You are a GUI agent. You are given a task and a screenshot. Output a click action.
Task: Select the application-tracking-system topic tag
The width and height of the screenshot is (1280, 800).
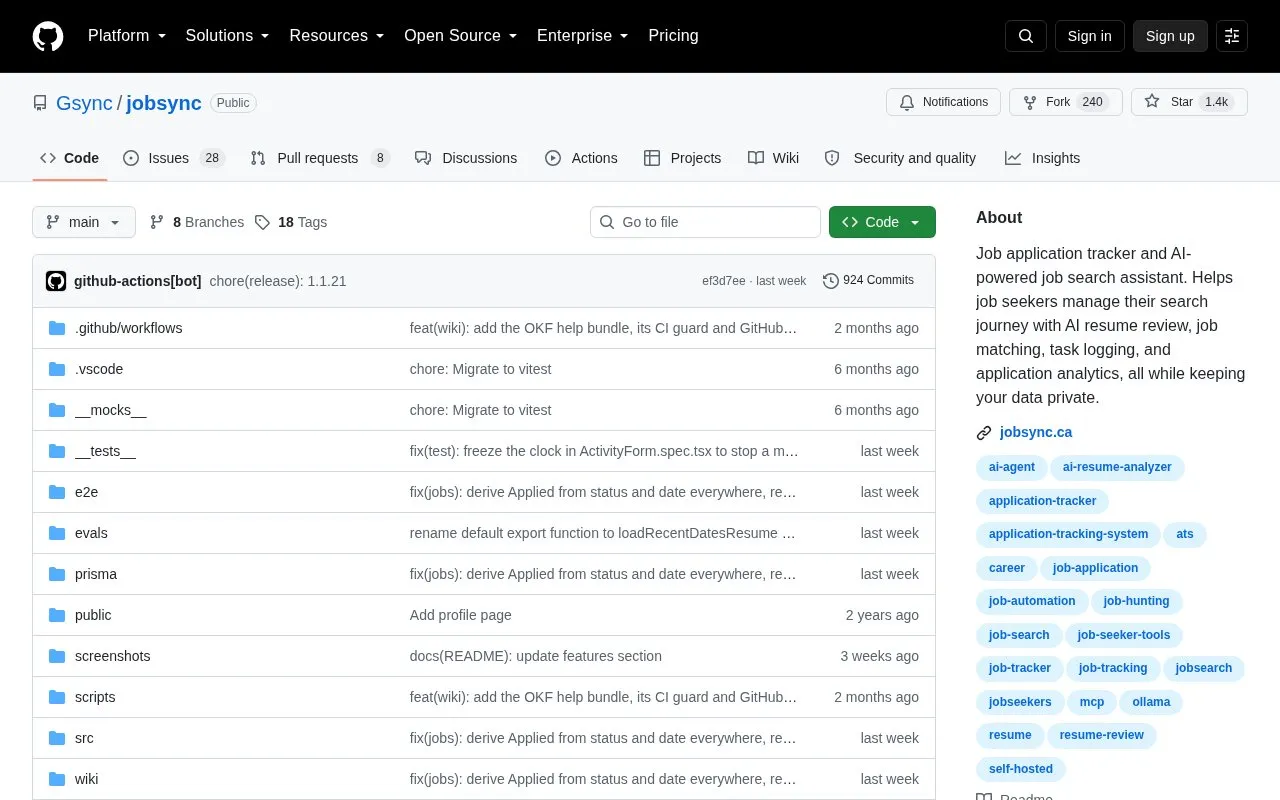coord(1068,534)
